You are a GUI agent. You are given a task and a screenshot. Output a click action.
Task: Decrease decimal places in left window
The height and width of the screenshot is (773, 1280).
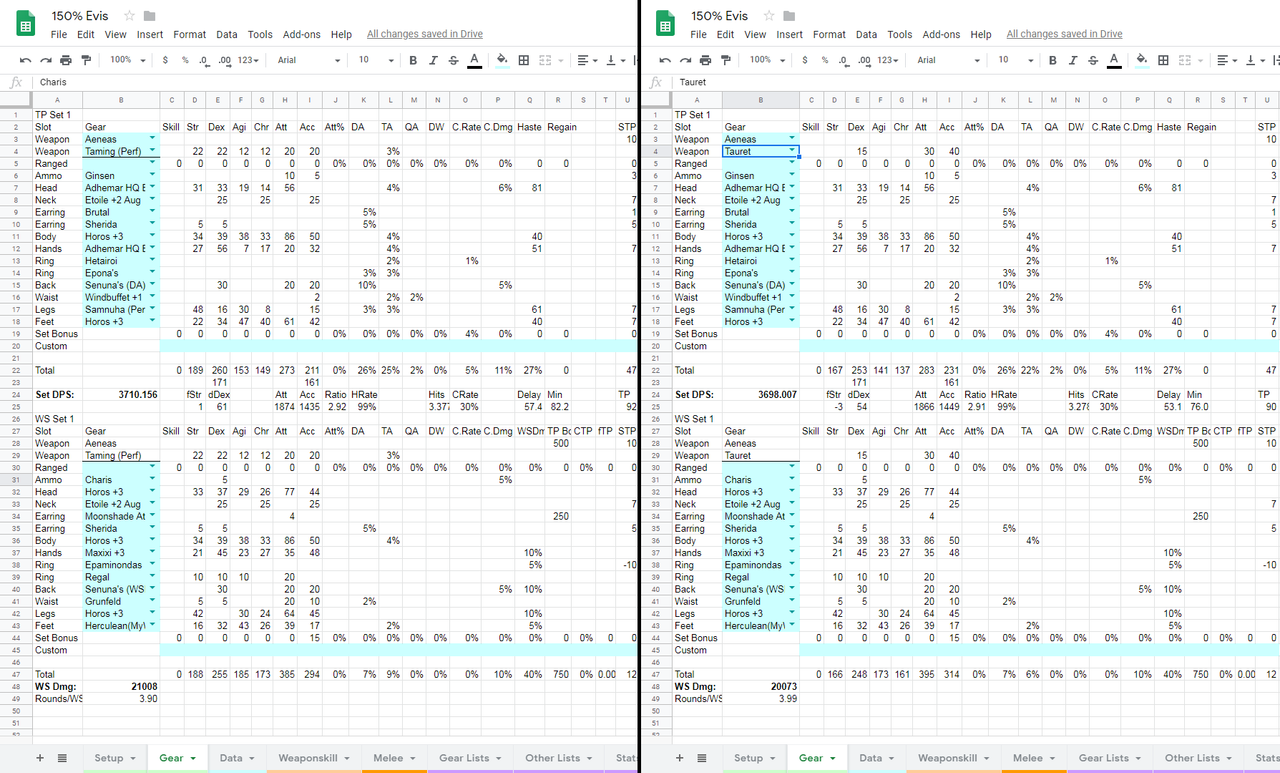coord(204,60)
